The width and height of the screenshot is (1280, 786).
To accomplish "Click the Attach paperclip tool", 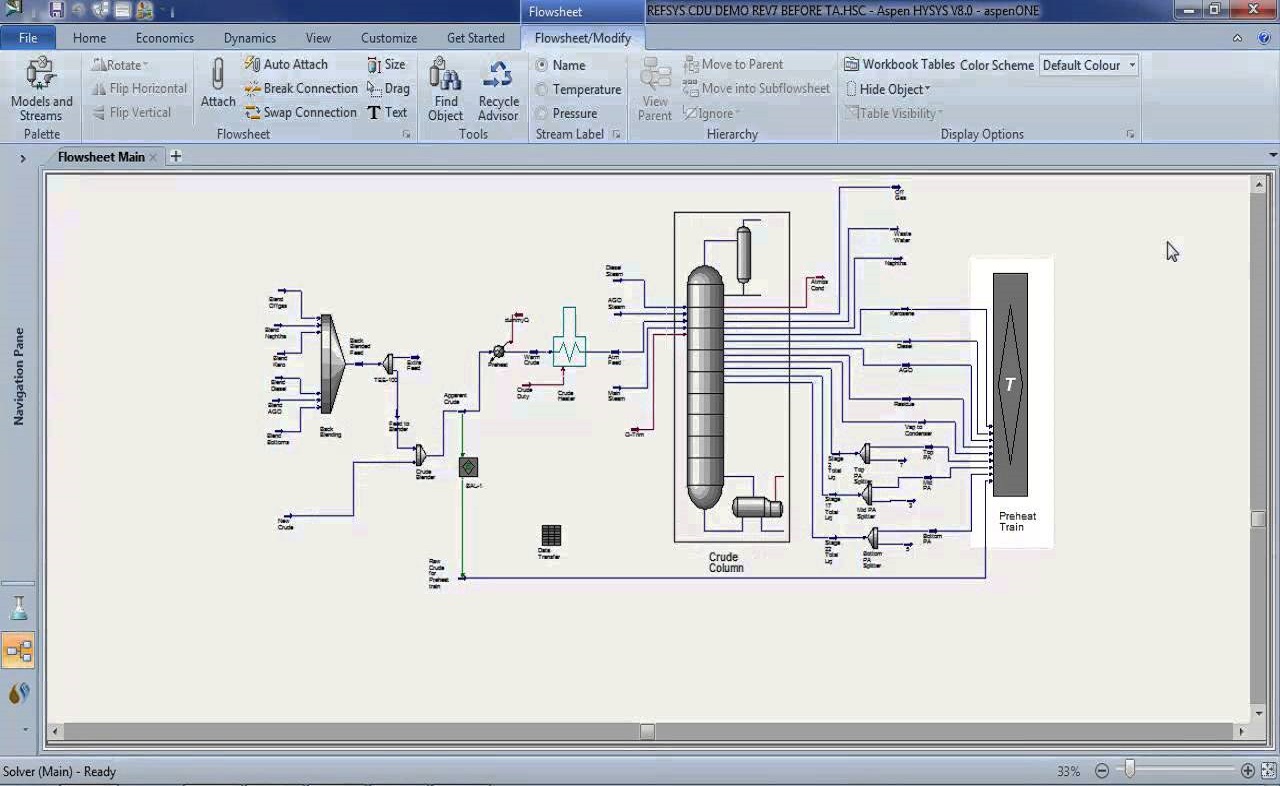I will [x=218, y=82].
